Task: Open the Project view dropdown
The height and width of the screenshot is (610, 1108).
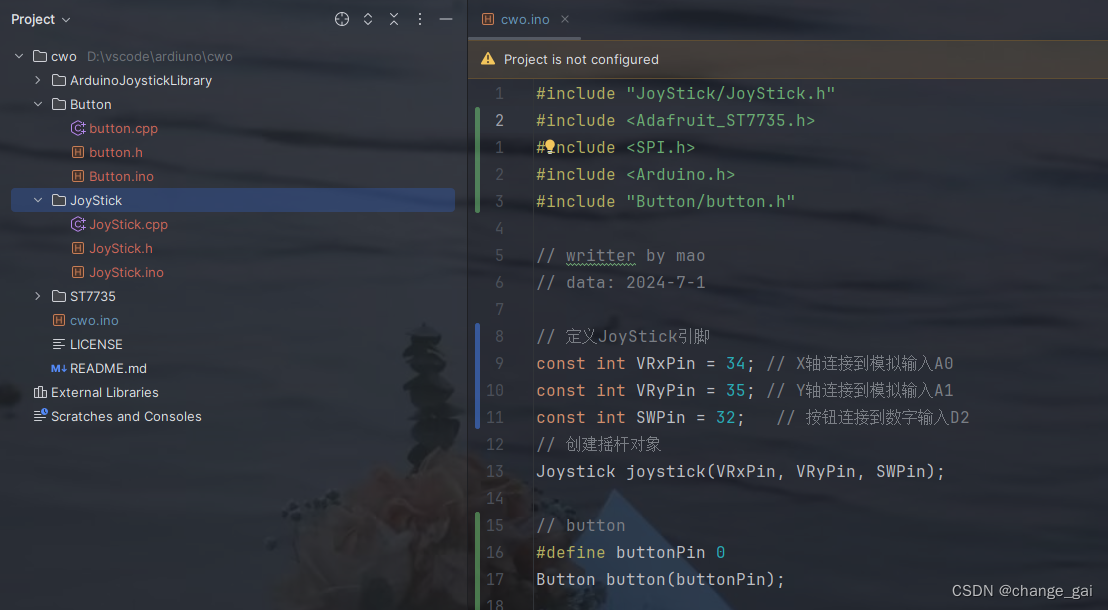Action: click(x=41, y=19)
